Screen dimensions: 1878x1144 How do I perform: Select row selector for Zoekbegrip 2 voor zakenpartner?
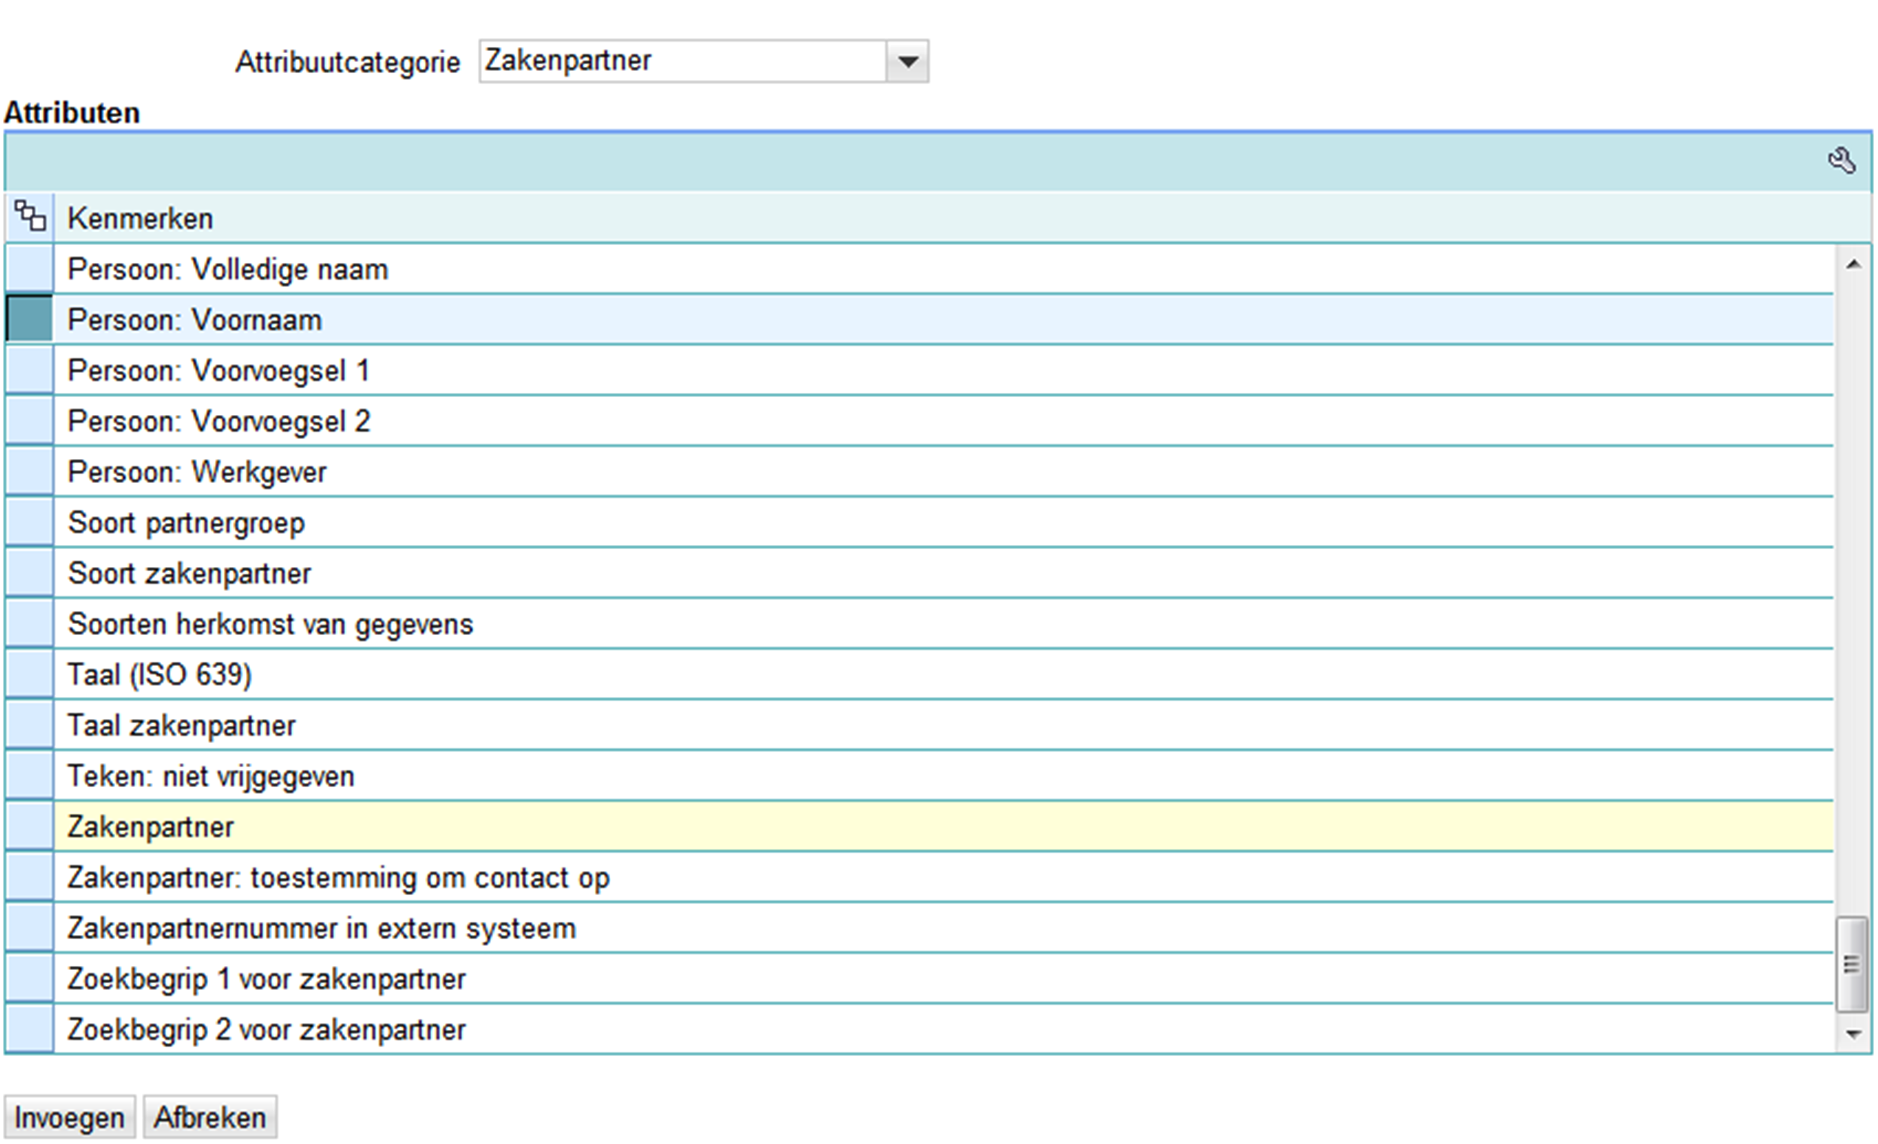(29, 1029)
